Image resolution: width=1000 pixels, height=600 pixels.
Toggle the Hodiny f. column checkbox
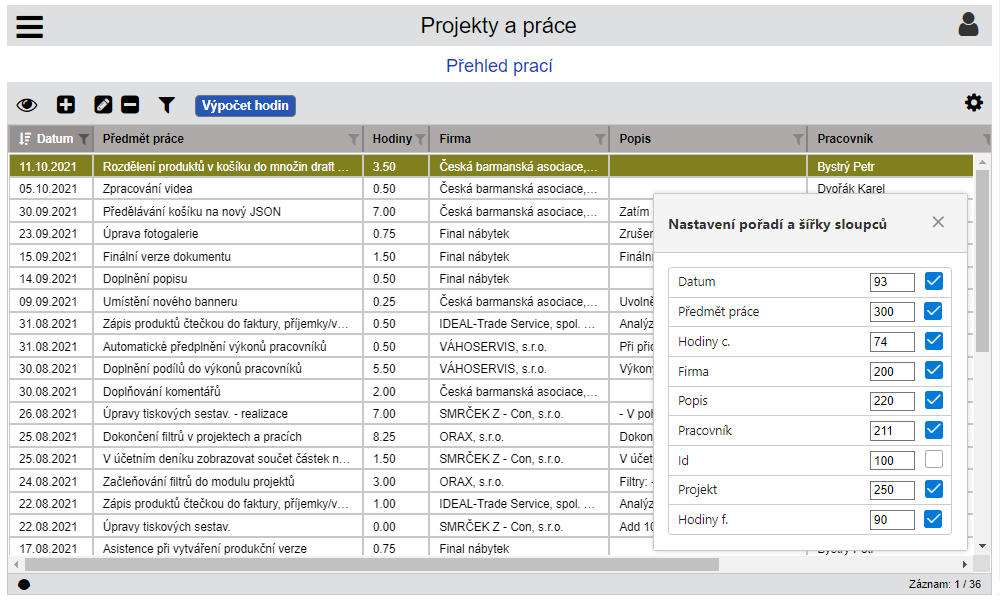click(934, 519)
